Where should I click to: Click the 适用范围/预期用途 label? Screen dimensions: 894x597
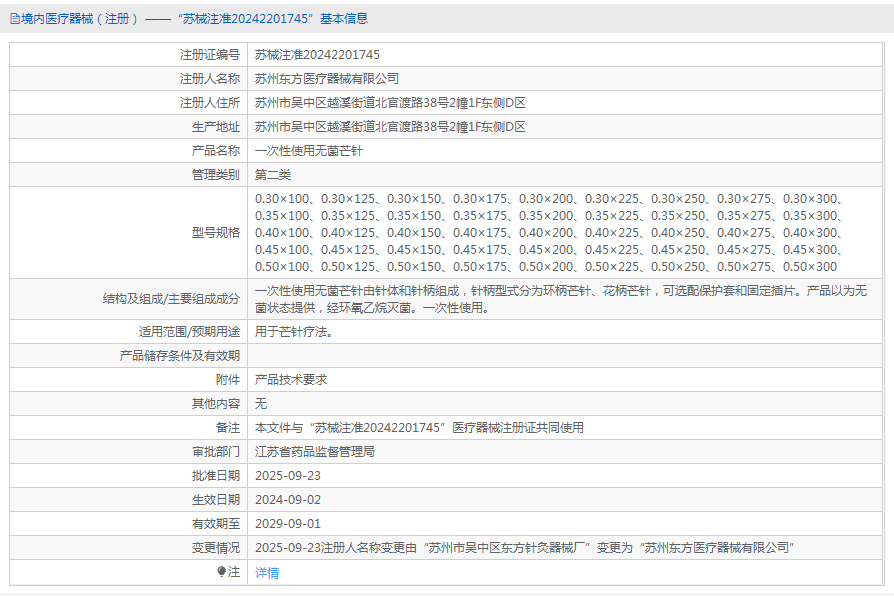pos(189,332)
